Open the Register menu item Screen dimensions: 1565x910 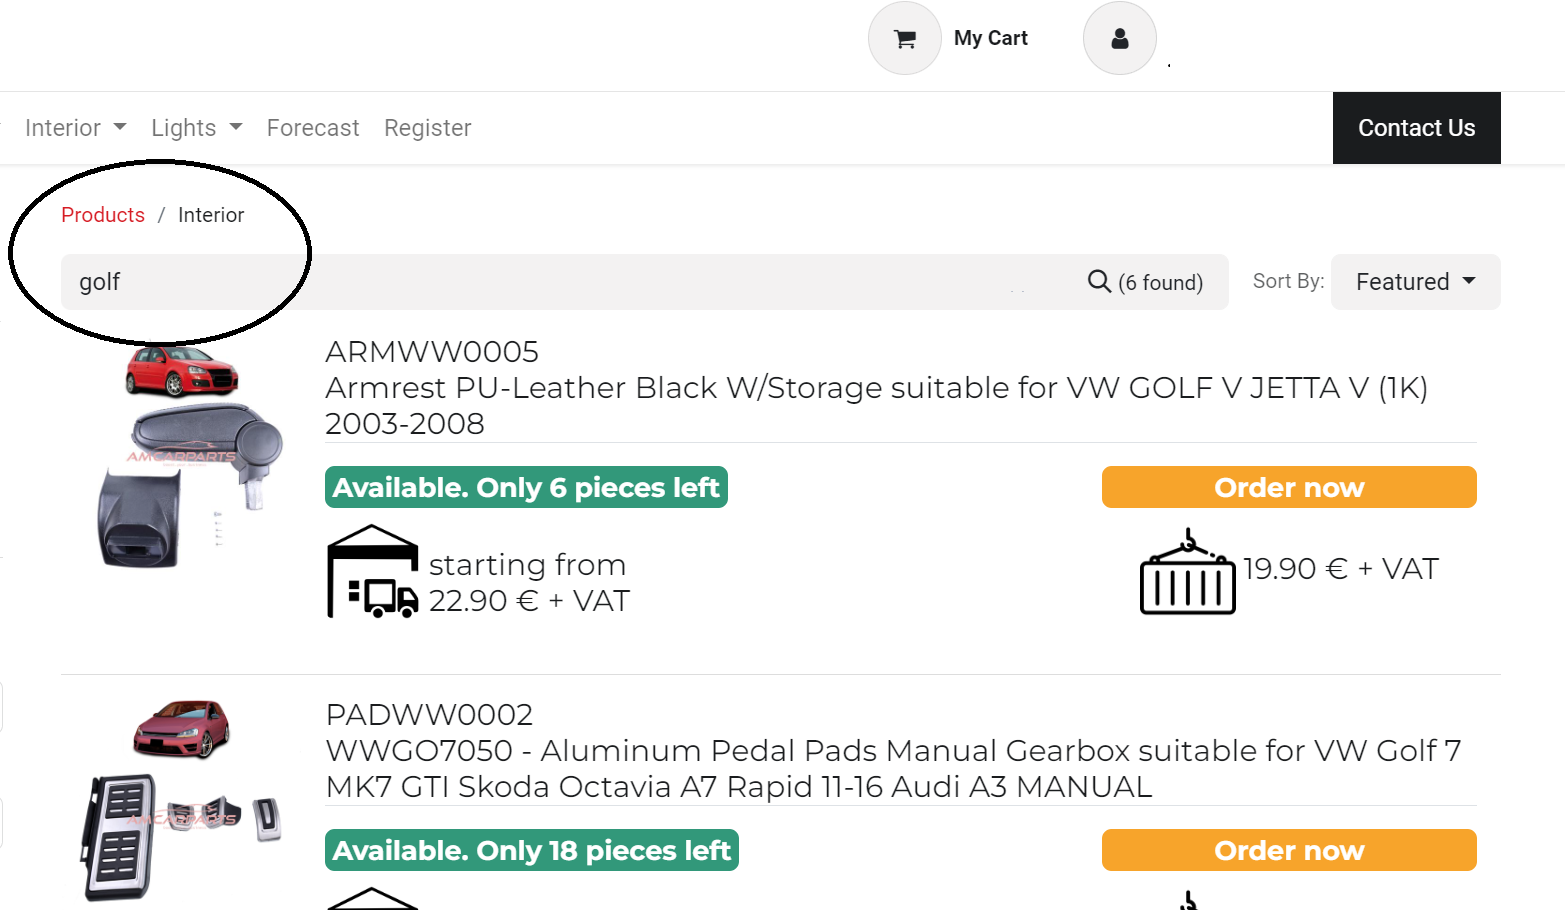[427, 128]
